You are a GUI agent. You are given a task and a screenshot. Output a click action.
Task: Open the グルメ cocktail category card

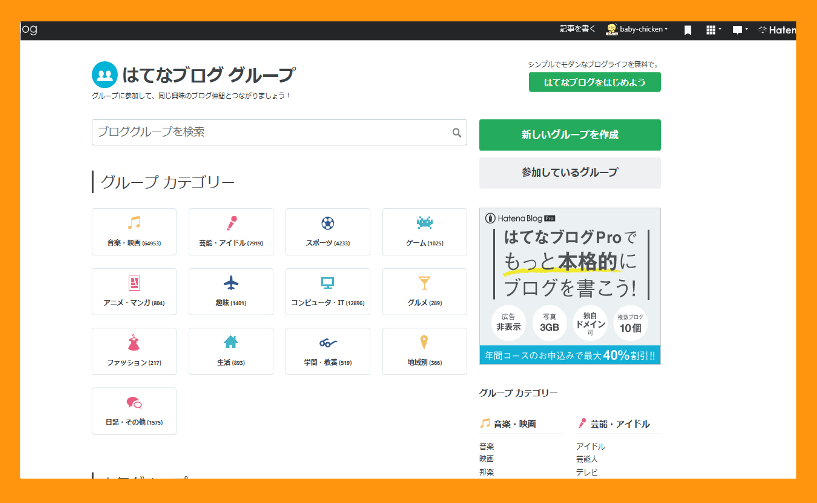click(425, 291)
